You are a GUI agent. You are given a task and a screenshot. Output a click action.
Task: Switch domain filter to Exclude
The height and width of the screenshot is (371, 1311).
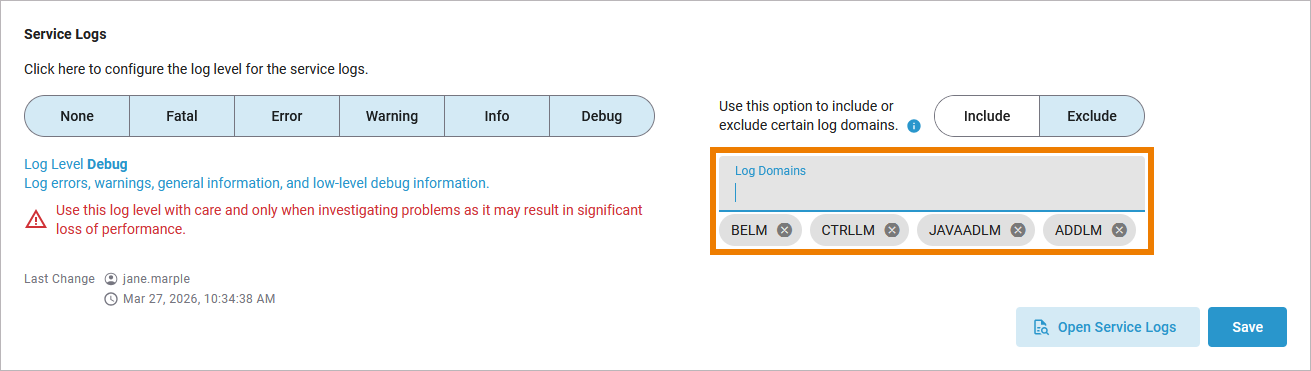(x=1092, y=116)
